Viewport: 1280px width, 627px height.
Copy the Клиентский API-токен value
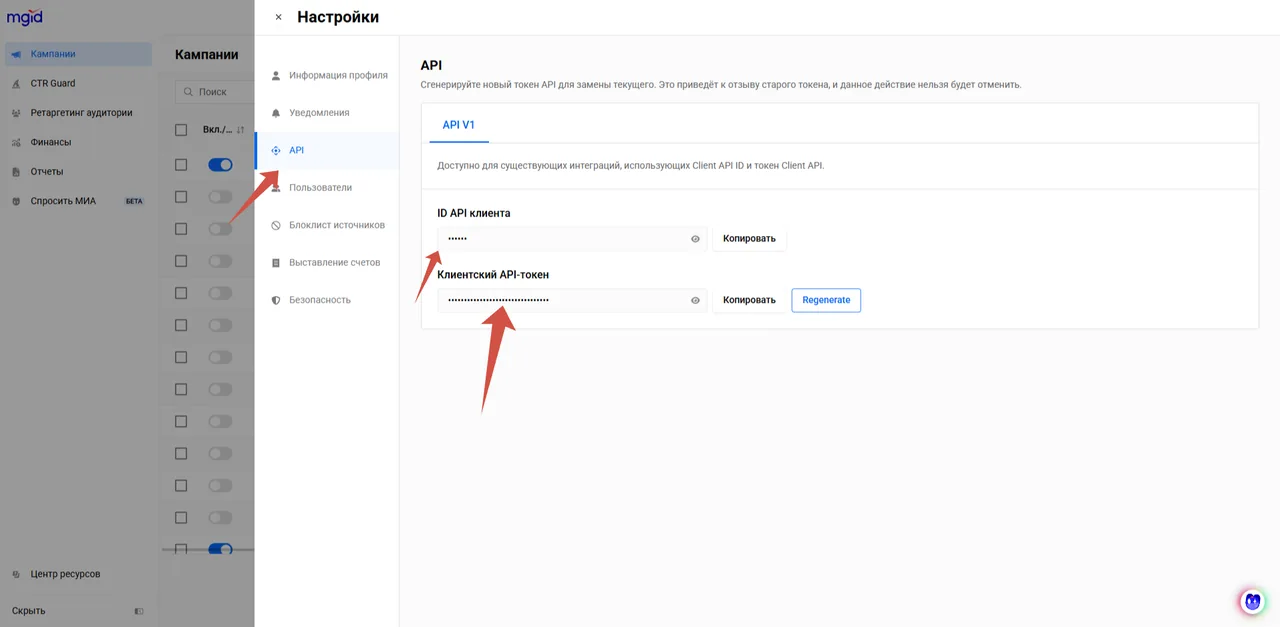pyautogui.click(x=749, y=300)
